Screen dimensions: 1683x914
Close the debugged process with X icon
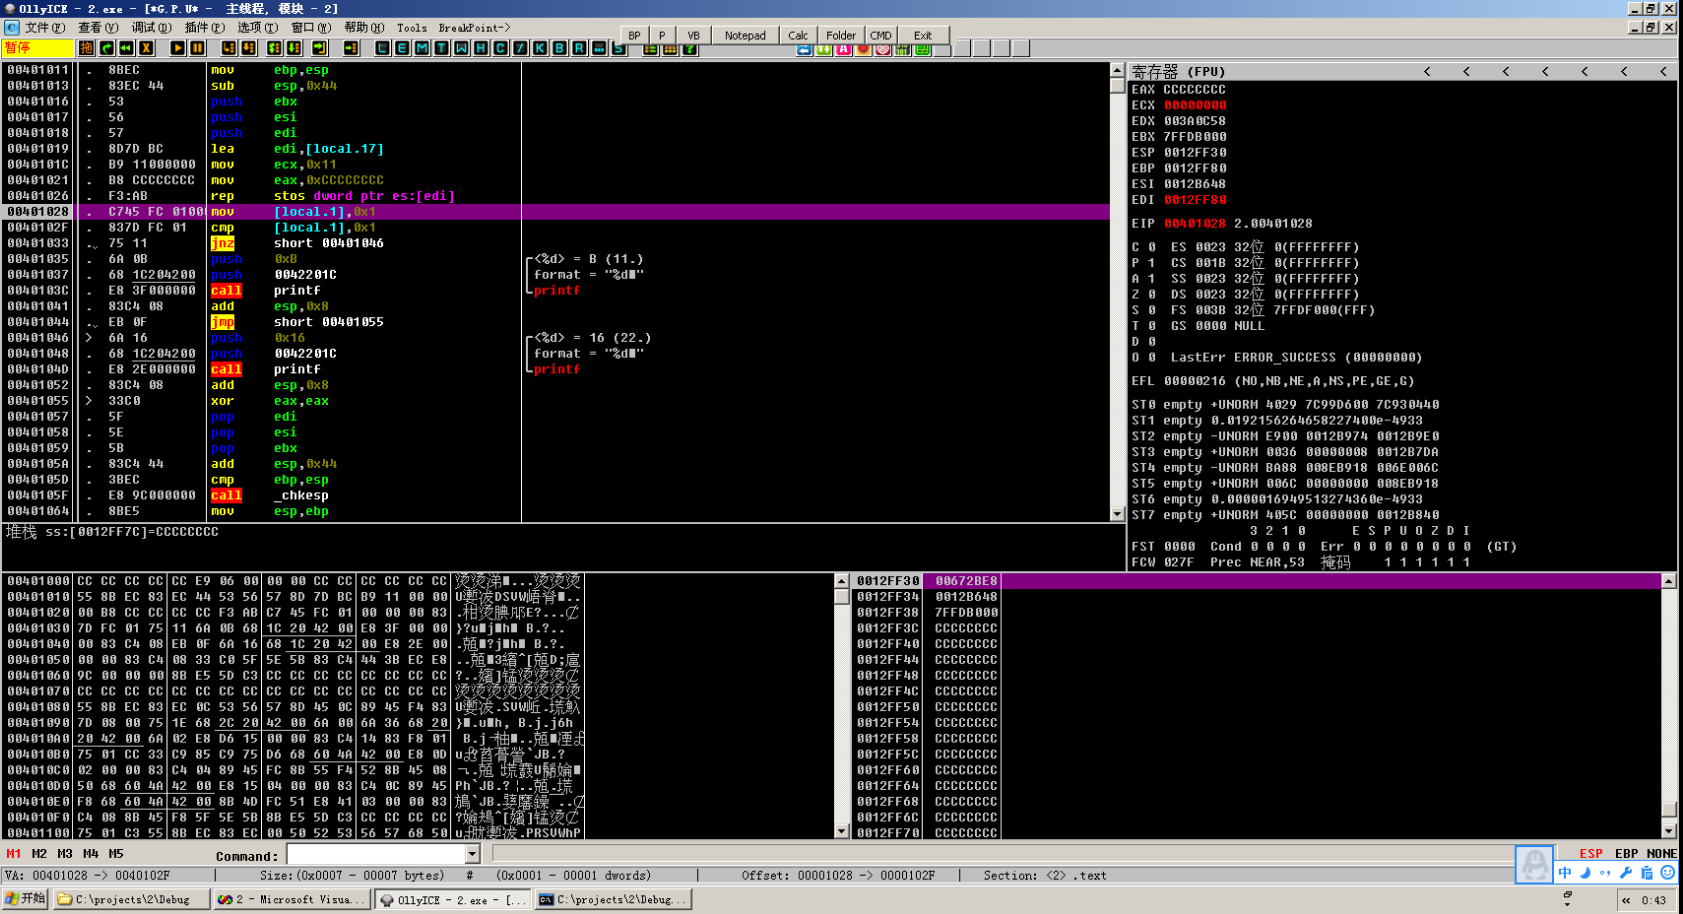(146, 48)
